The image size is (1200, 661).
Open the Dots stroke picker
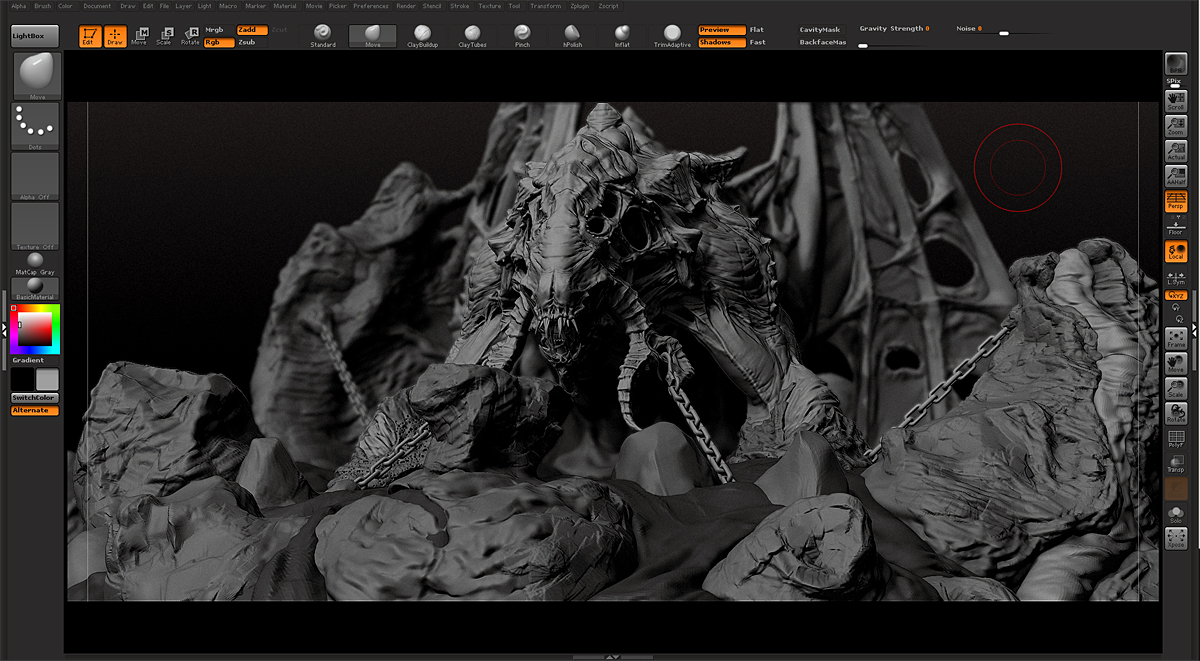click(36, 126)
